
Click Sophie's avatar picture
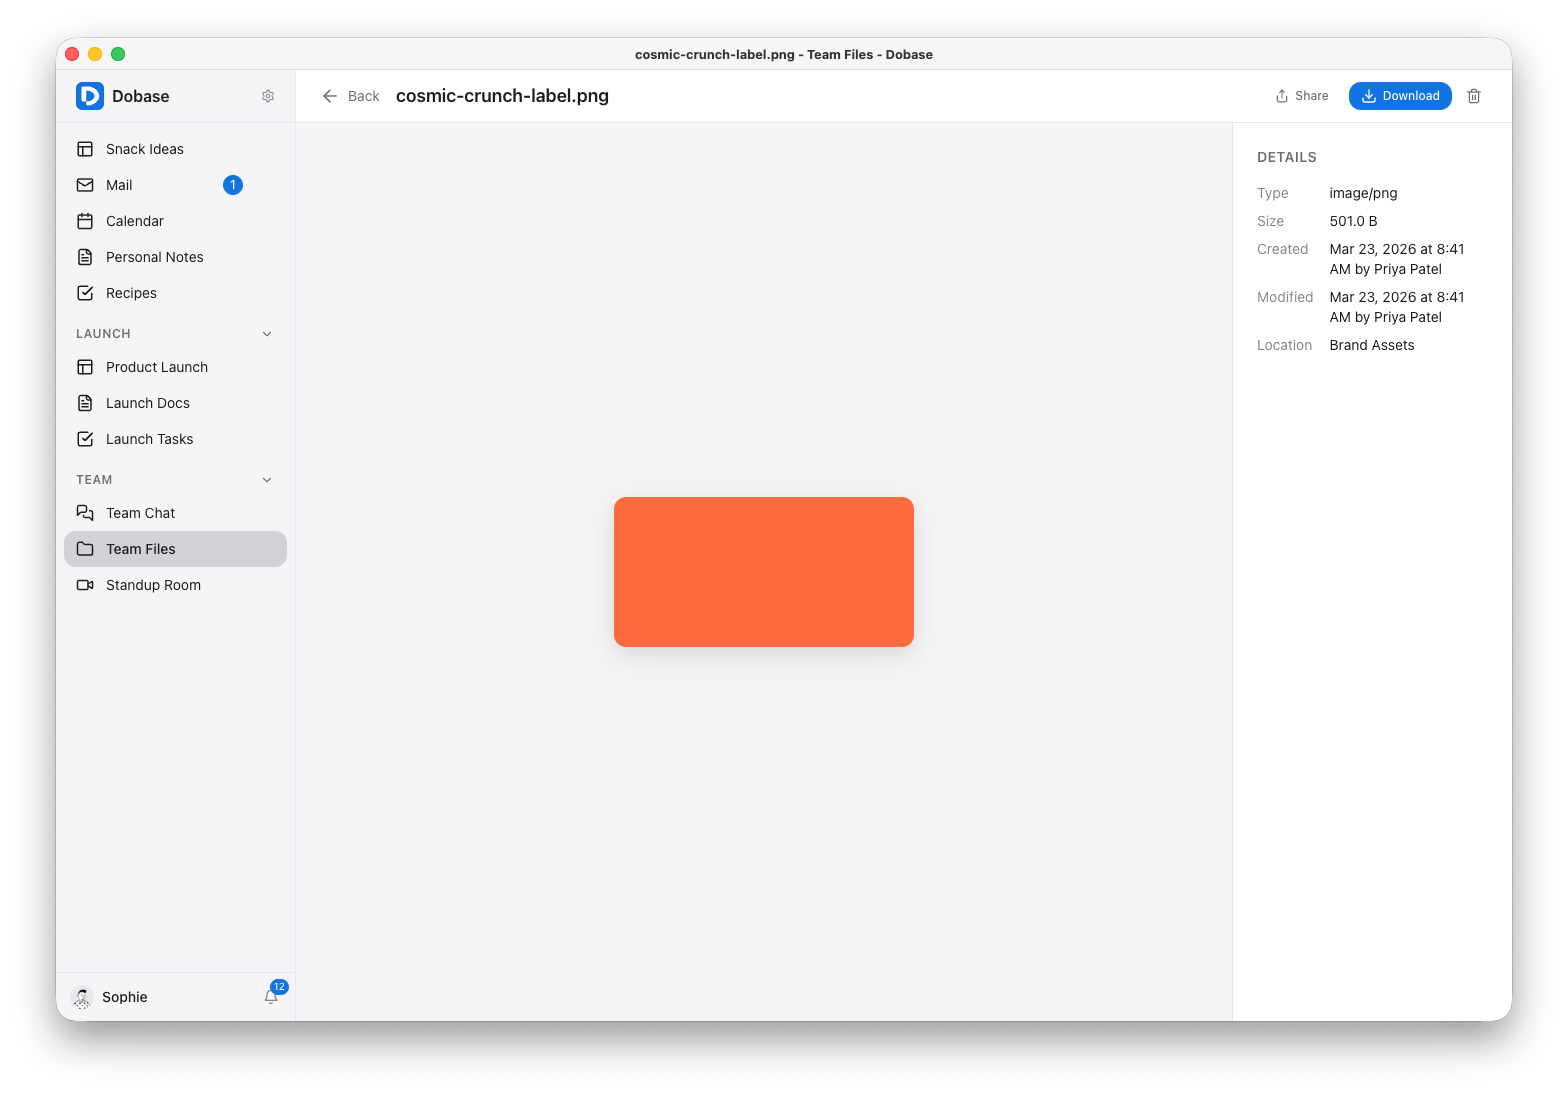(x=82, y=997)
